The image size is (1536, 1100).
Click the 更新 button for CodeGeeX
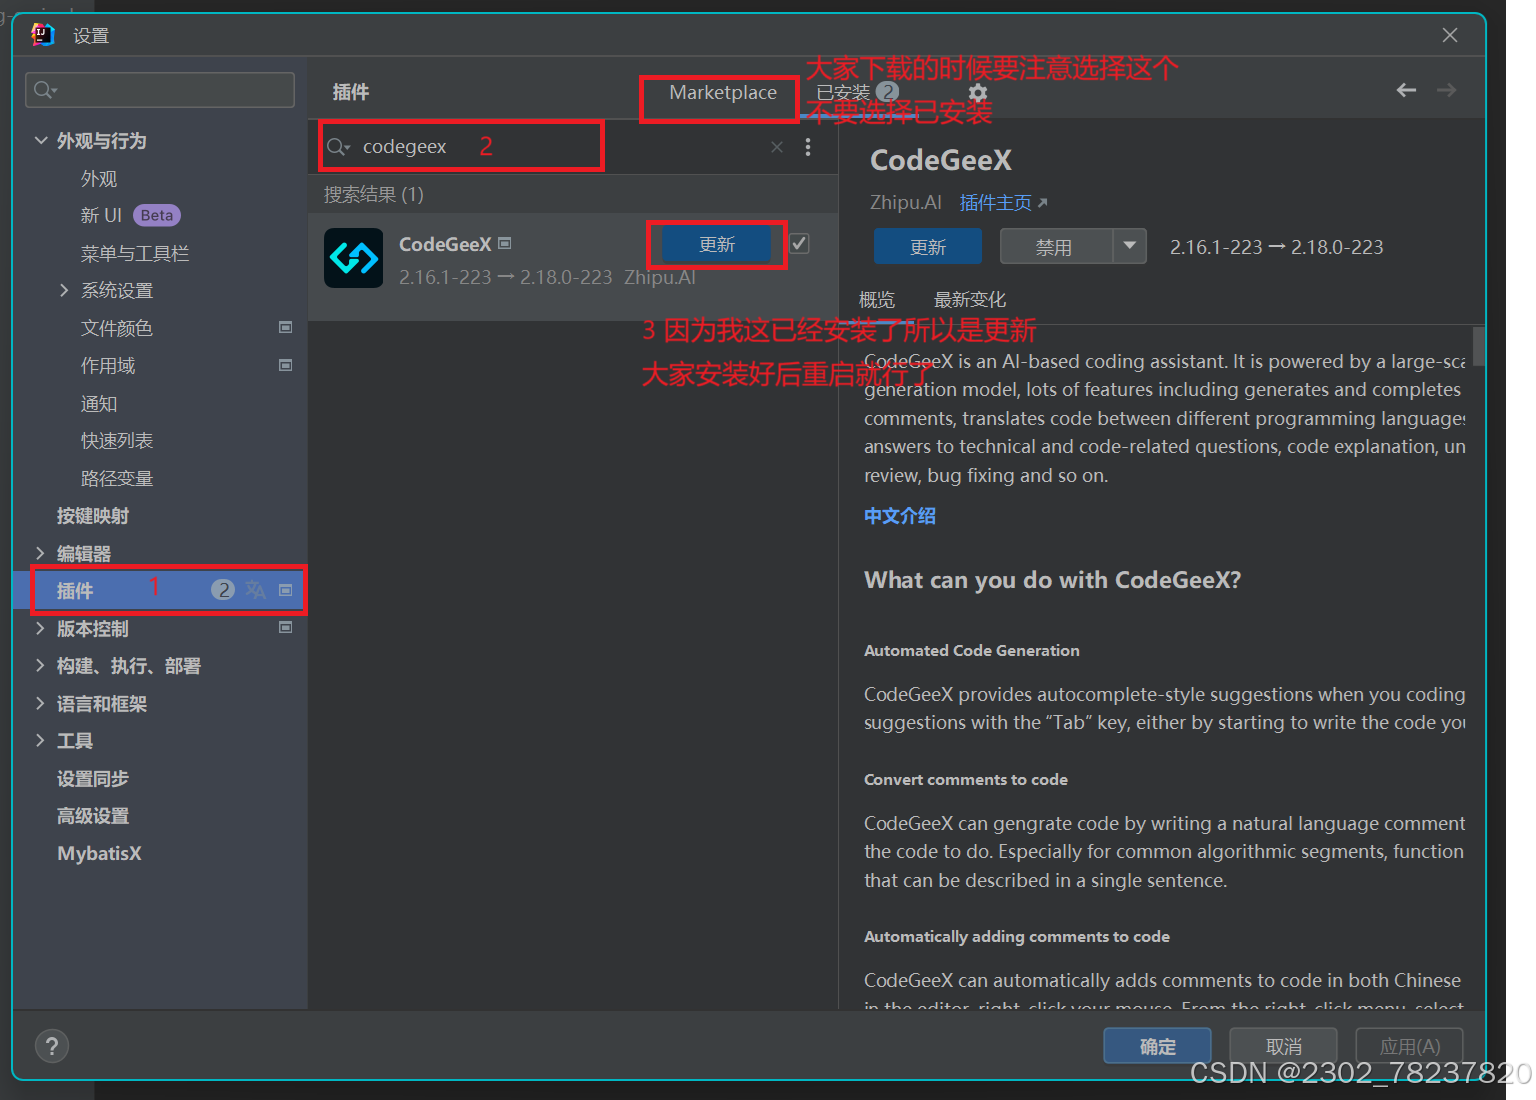coord(716,244)
